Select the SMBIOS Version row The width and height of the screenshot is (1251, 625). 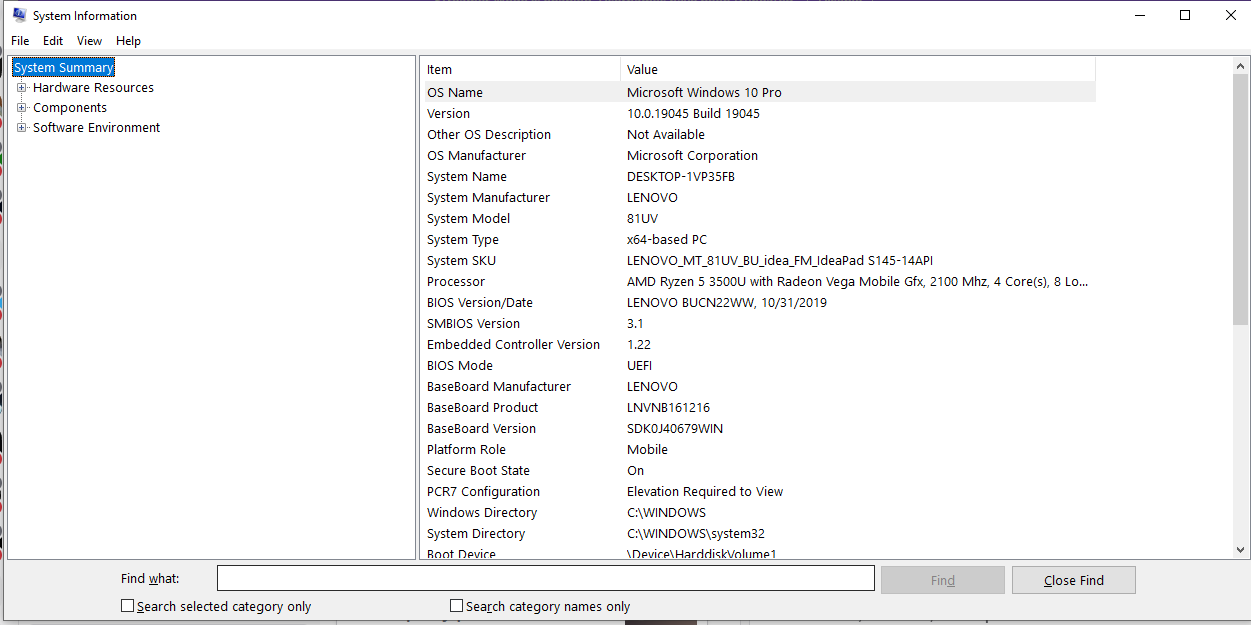click(758, 323)
